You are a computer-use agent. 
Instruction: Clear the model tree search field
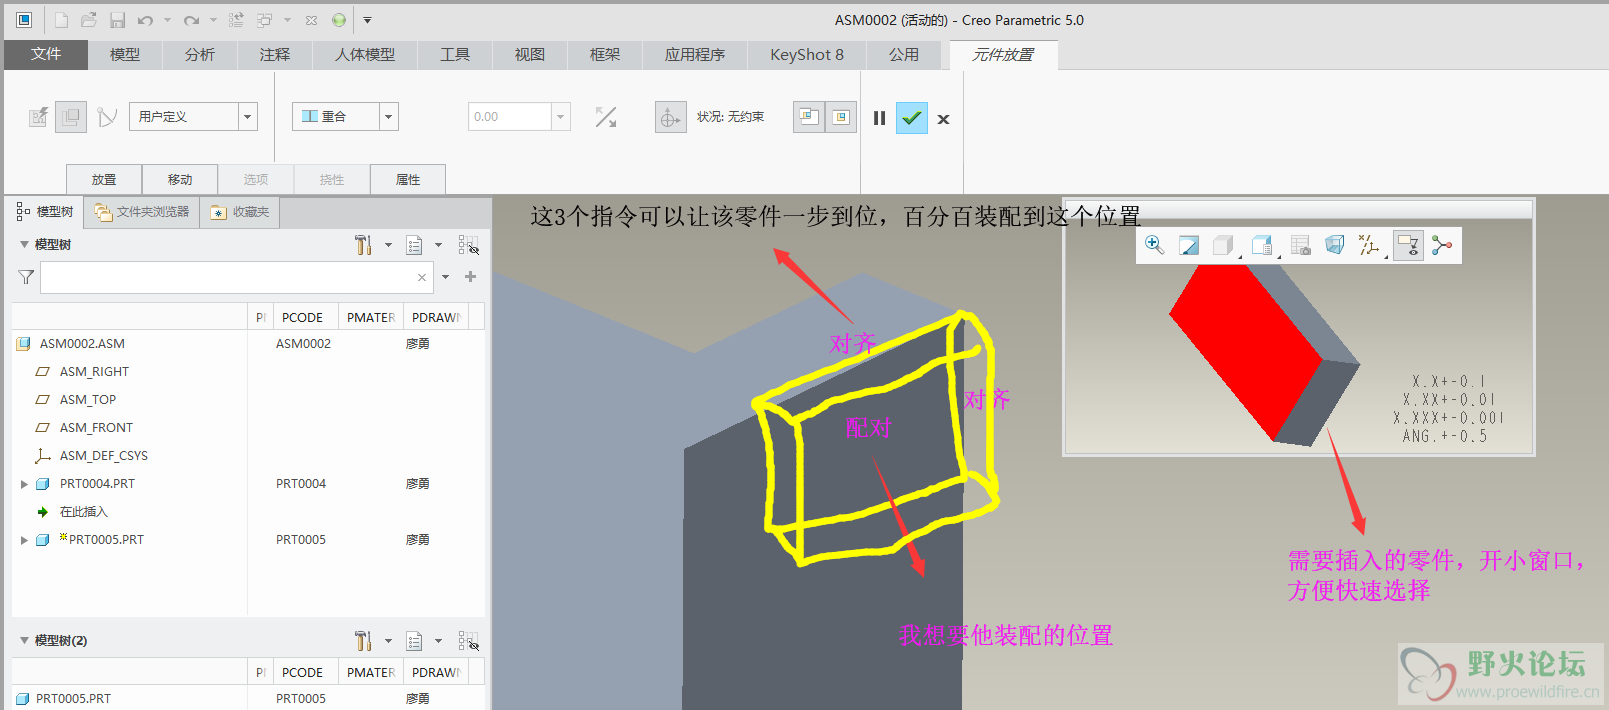(x=422, y=277)
